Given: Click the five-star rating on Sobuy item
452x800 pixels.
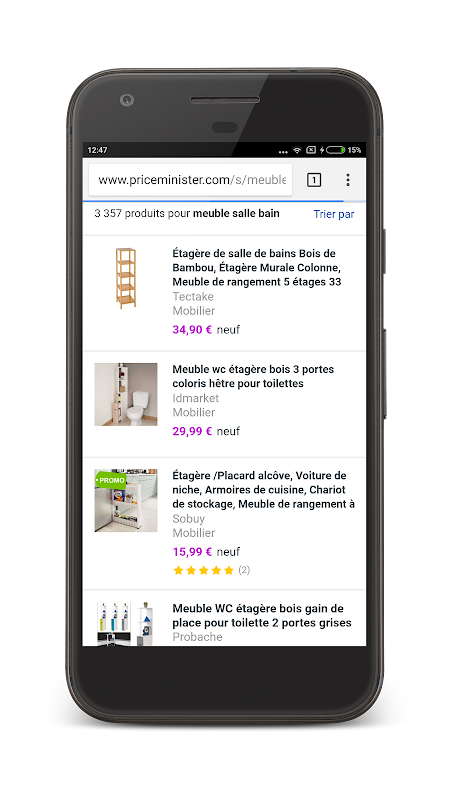Looking at the screenshot, I should (203, 570).
